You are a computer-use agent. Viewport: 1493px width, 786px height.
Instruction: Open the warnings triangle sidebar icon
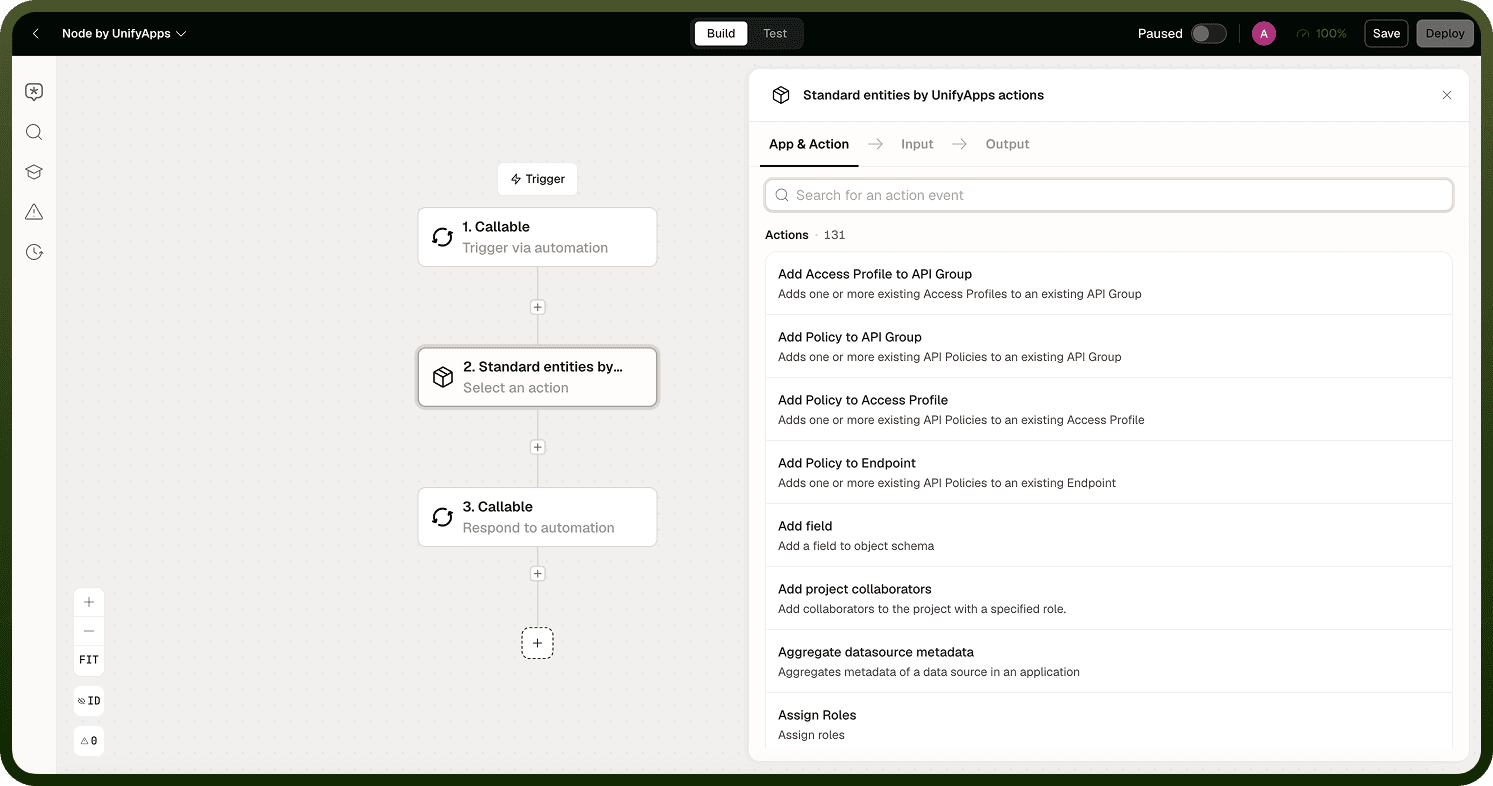point(34,212)
